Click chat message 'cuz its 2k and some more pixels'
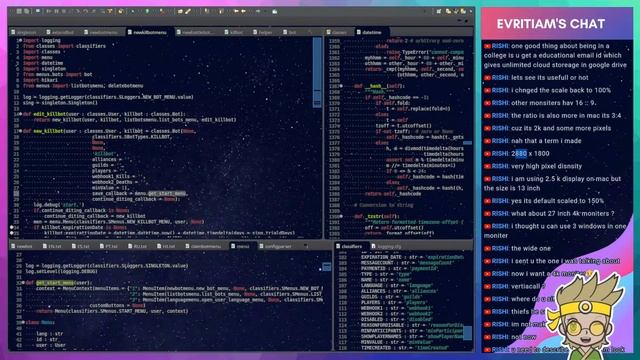The width and height of the screenshot is (640, 360). point(561,129)
